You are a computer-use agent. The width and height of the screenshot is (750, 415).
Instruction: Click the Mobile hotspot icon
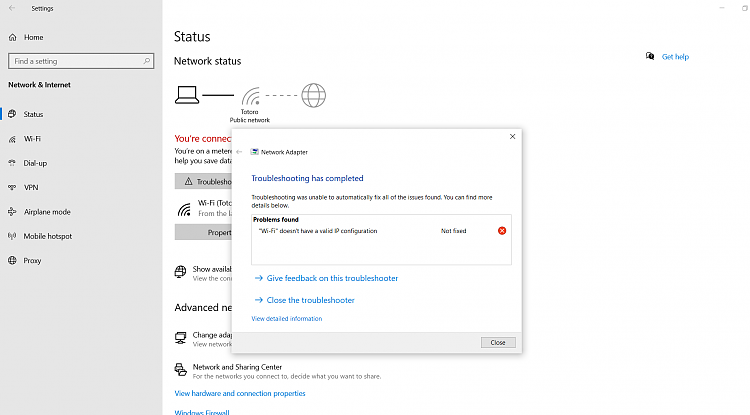[12, 236]
